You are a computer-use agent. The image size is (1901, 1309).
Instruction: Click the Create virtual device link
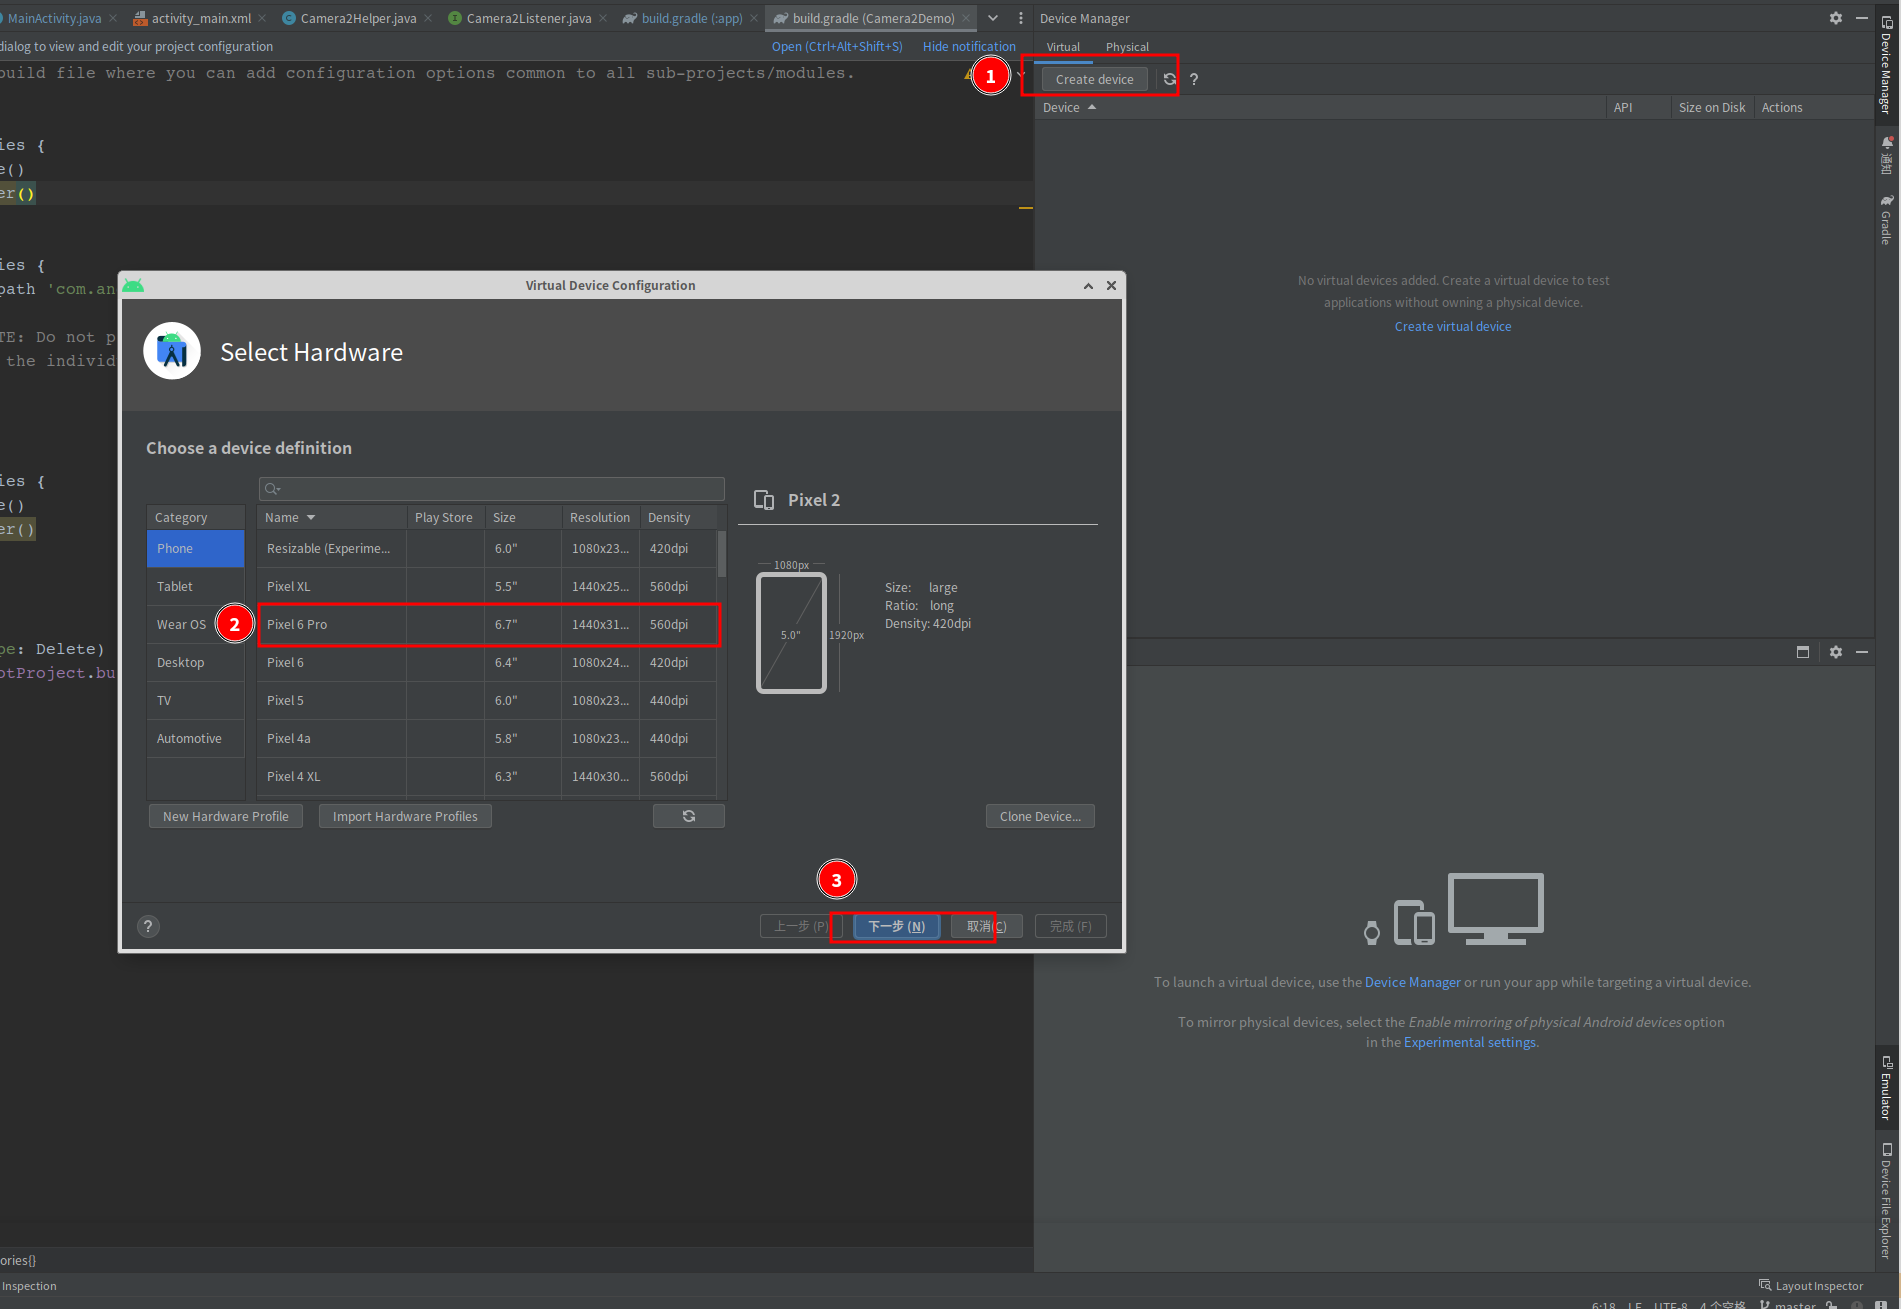coord(1453,326)
